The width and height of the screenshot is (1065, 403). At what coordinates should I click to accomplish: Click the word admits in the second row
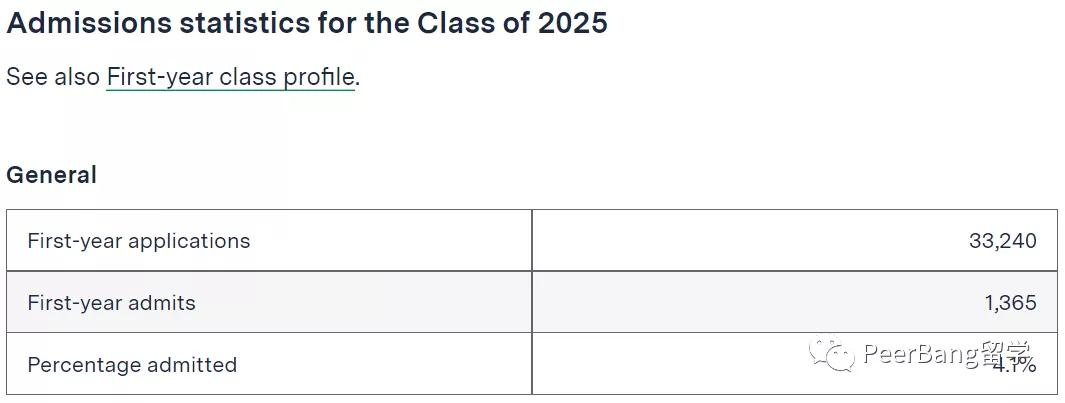(162, 303)
